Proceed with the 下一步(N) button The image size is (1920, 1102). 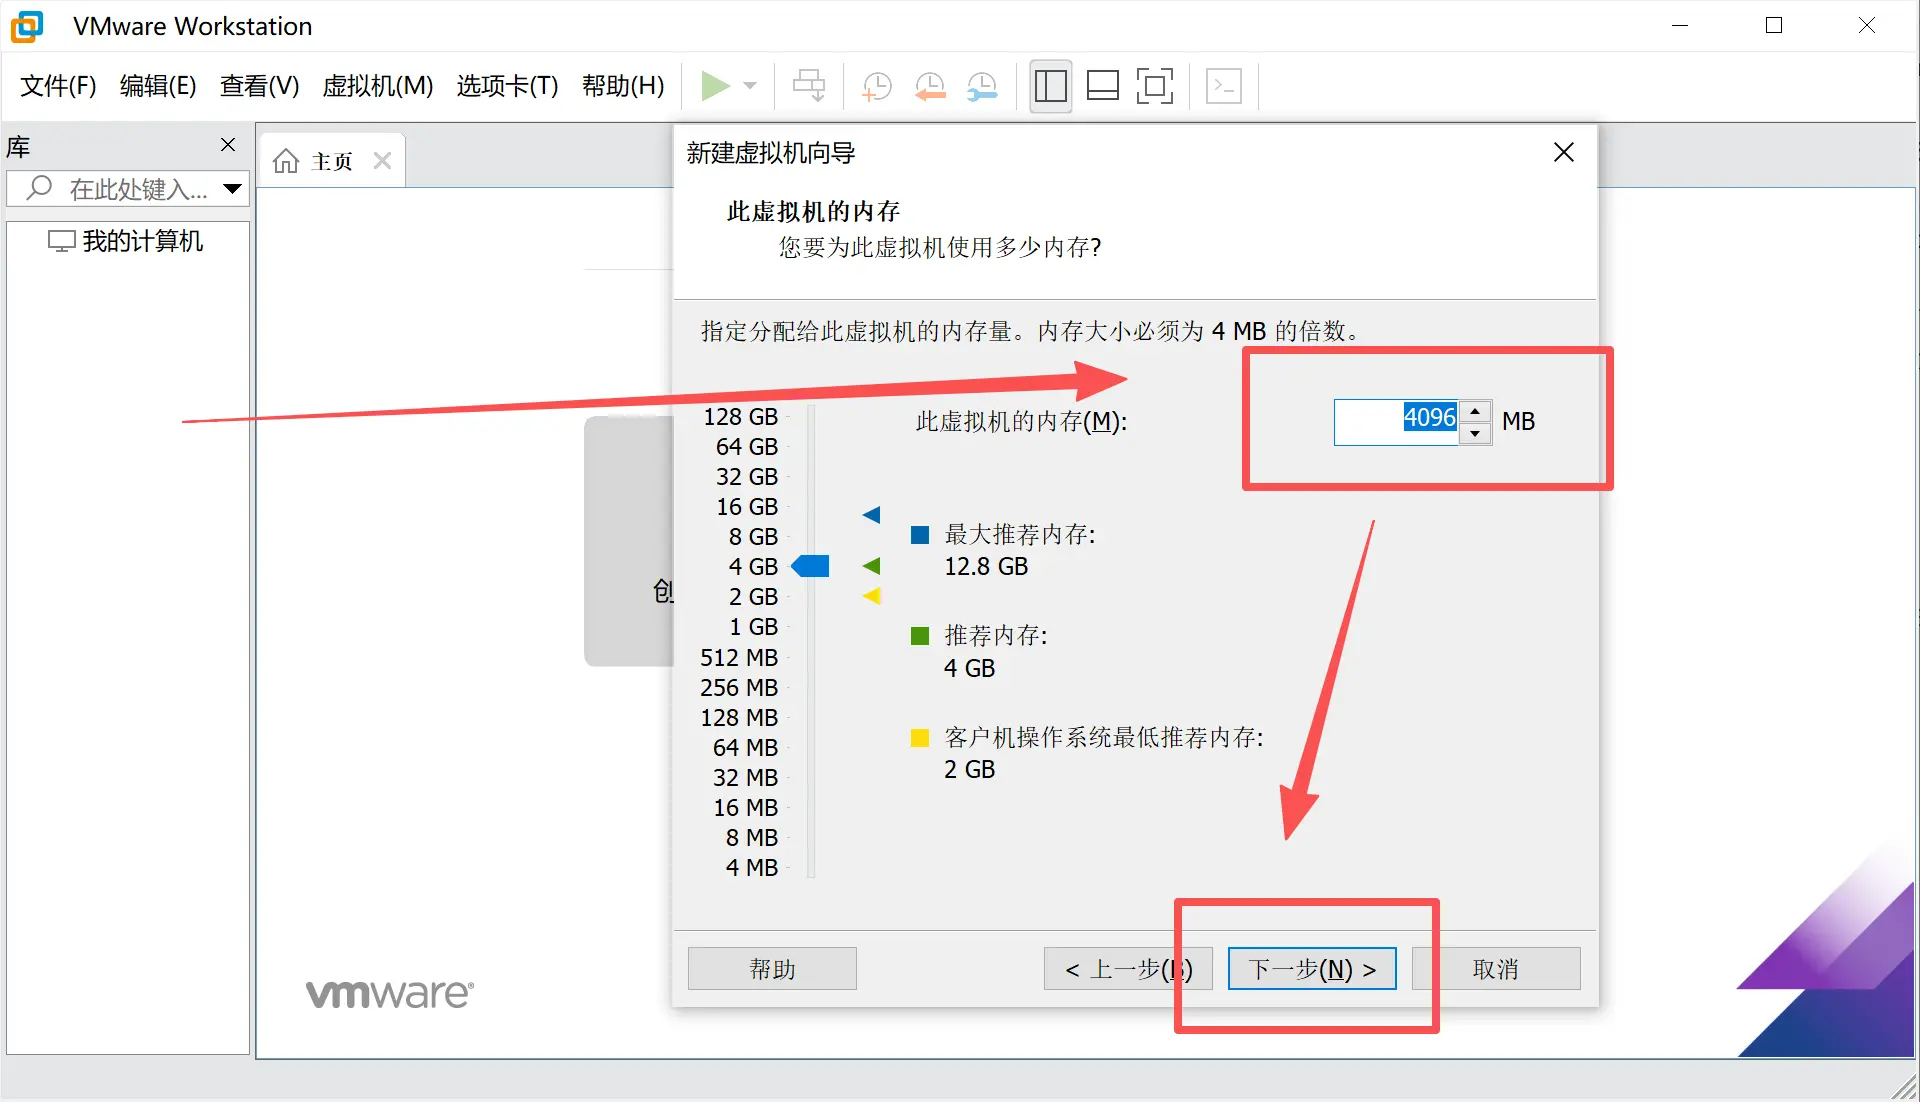(x=1312, y=968)
